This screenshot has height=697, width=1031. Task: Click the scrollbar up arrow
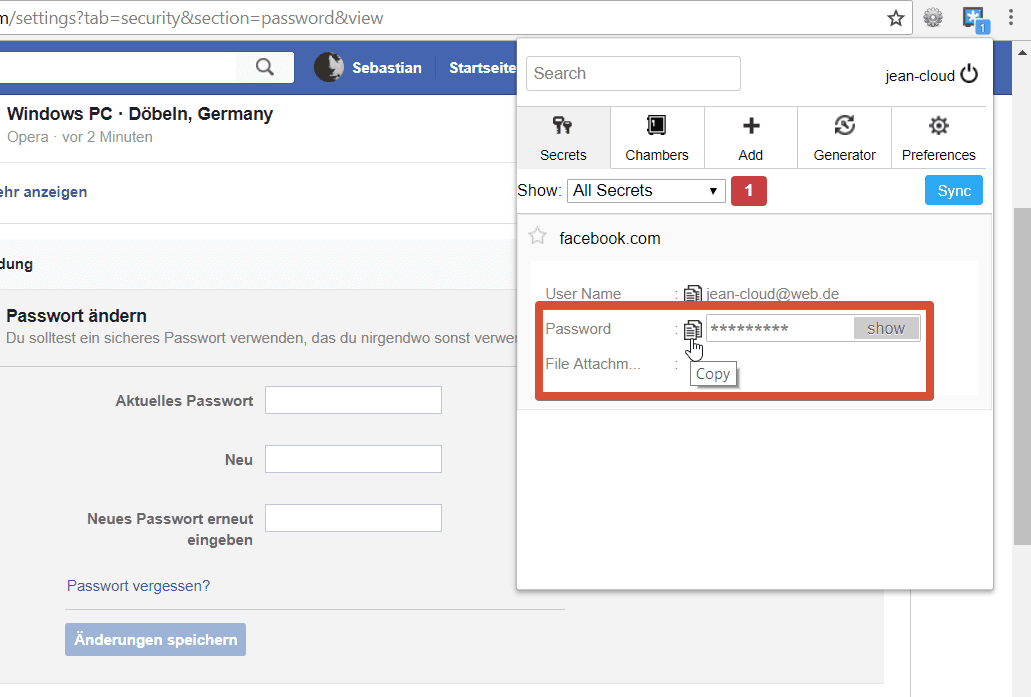pyautogui.click(x=1022, y=53)
